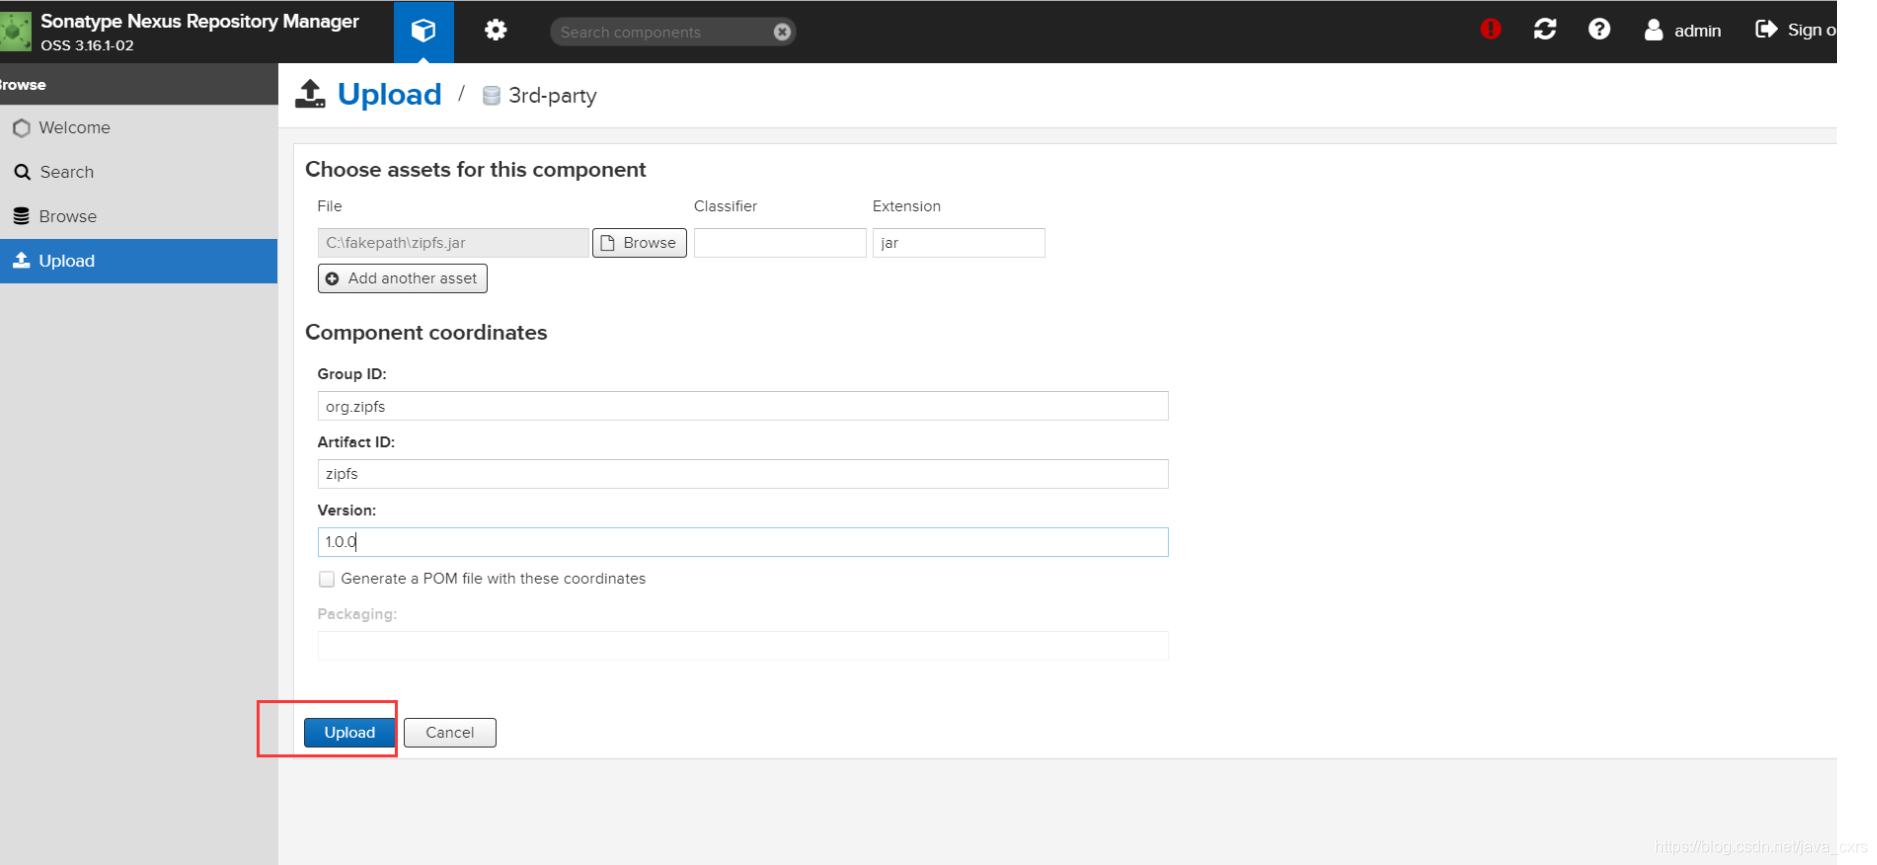This screenshot has width=1877, height=865.
Task: Click the upload icon beside the page title
Action: (310, 94)
